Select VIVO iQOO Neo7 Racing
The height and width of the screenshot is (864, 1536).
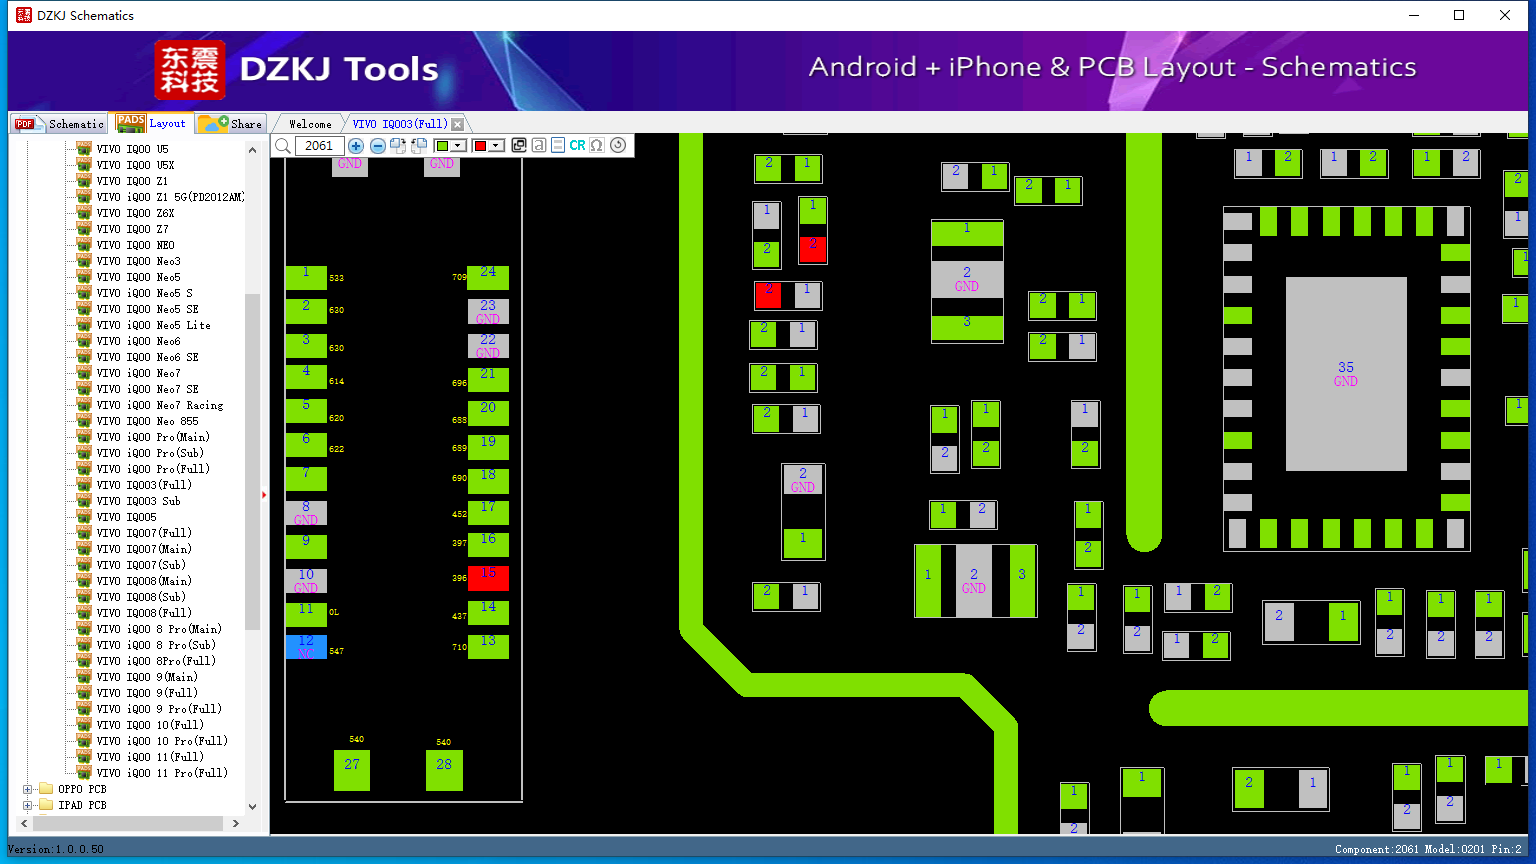159,405
